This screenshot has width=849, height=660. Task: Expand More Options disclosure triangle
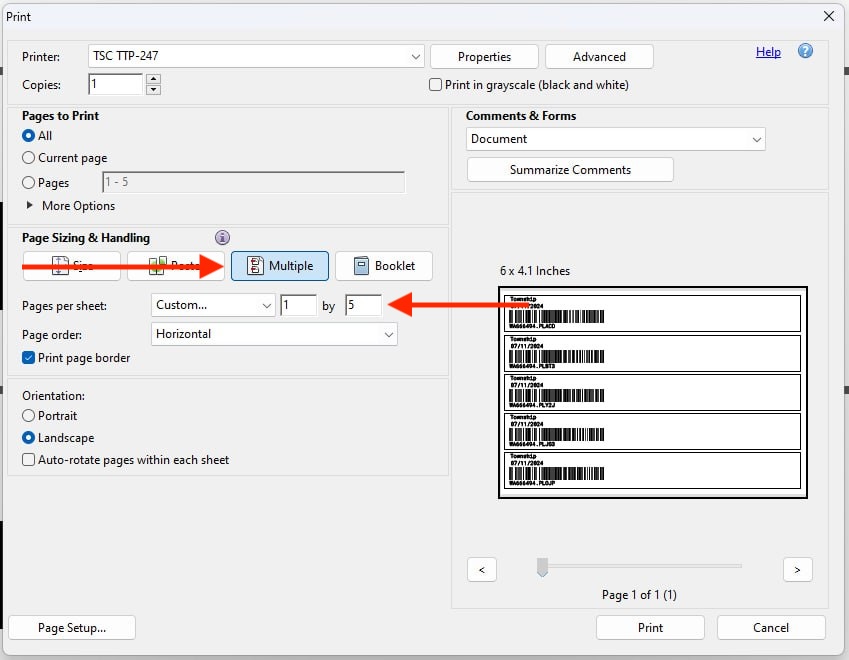[30, 205]
